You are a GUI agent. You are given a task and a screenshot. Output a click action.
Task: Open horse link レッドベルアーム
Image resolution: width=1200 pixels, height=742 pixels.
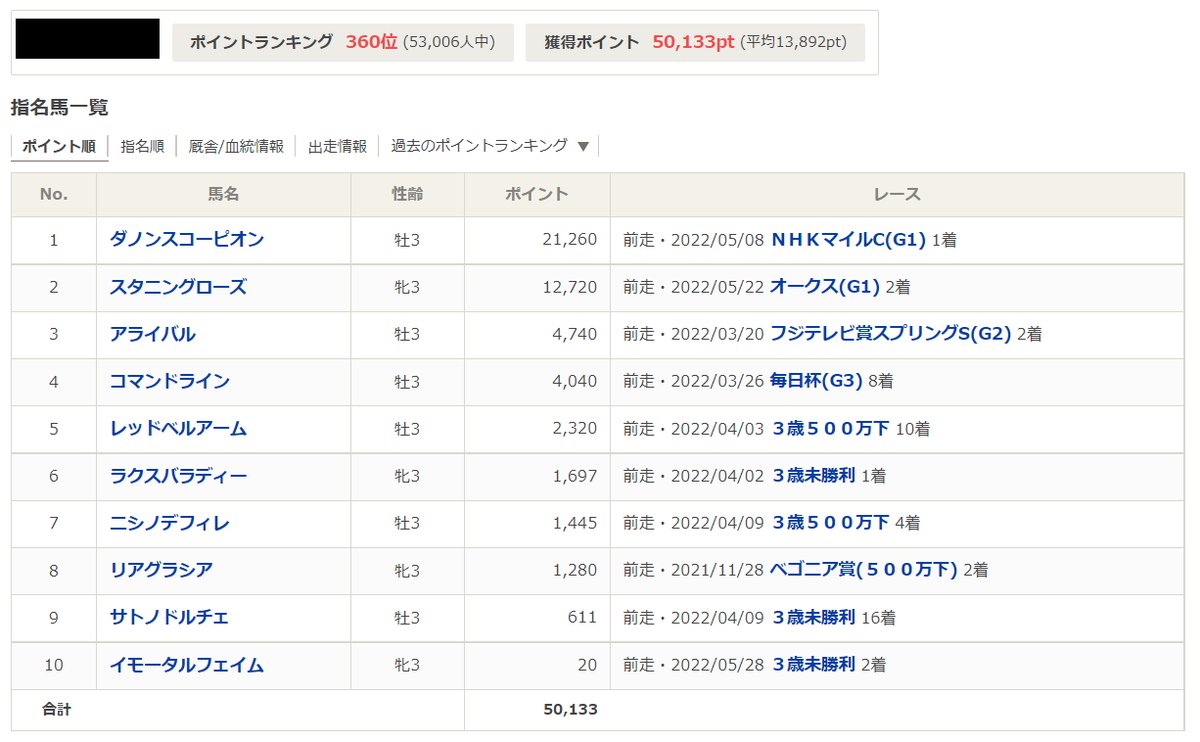(177, 428)
